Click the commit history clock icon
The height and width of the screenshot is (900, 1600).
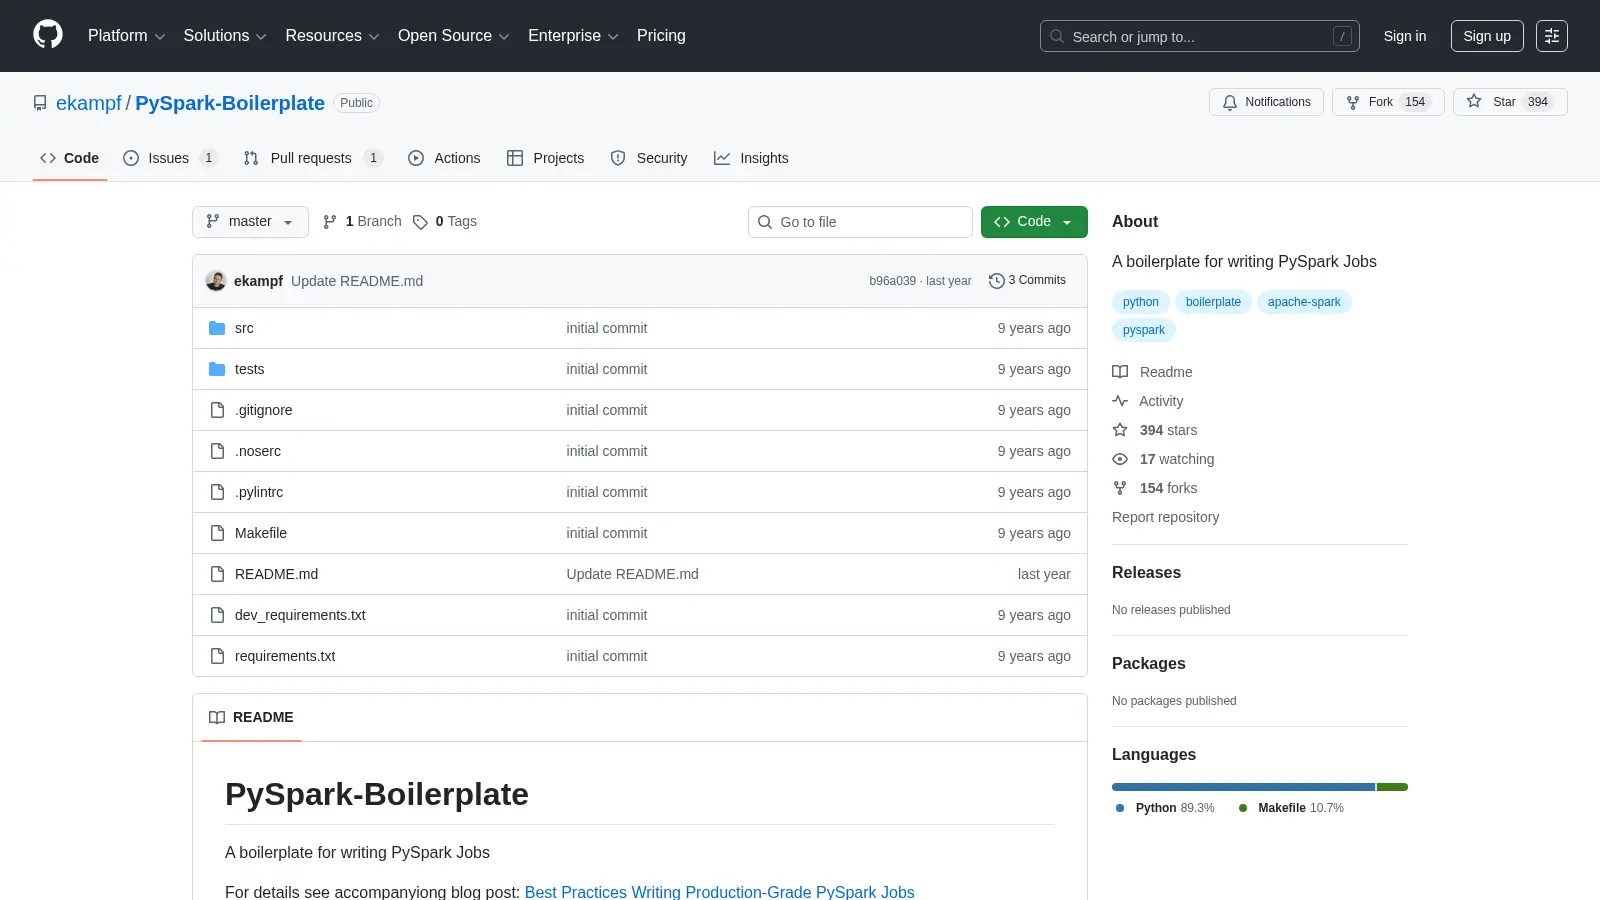click(996, 281)
